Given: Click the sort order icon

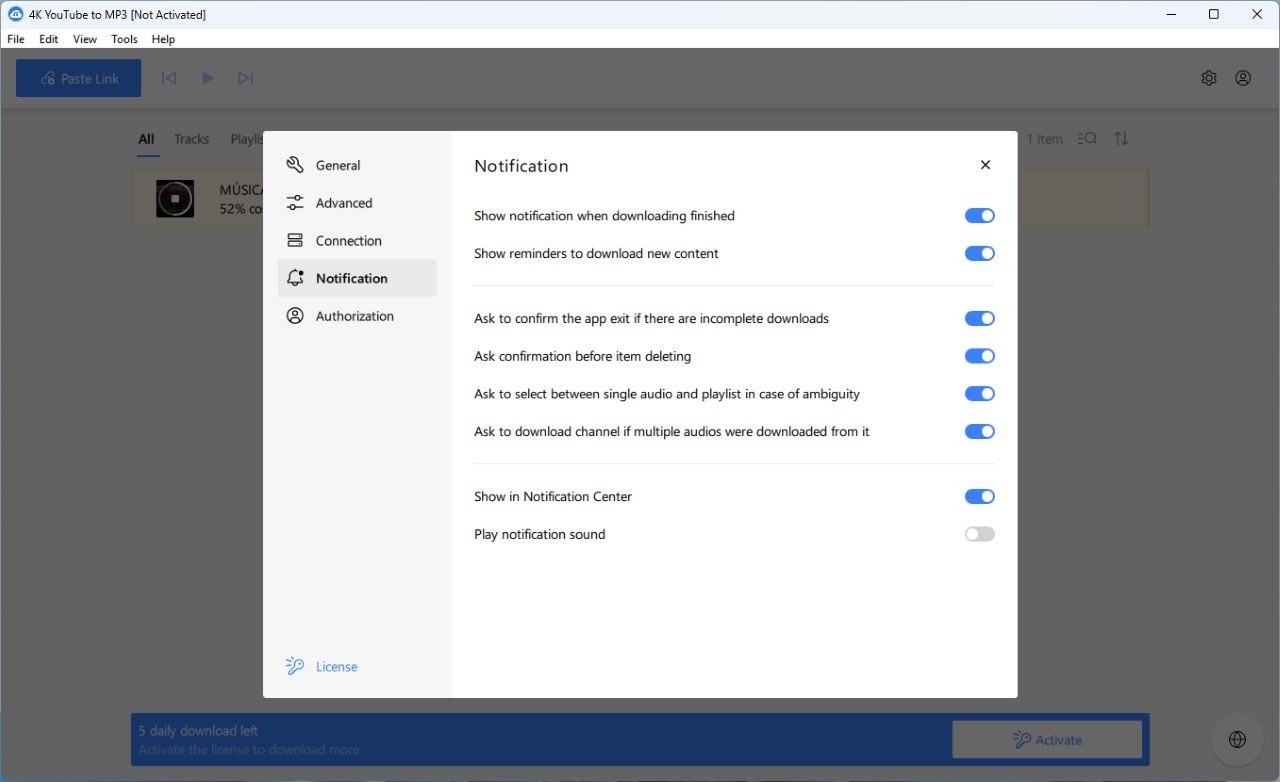Looking at the screenshot, I should pyautogui.click(x=1121, y=139).
